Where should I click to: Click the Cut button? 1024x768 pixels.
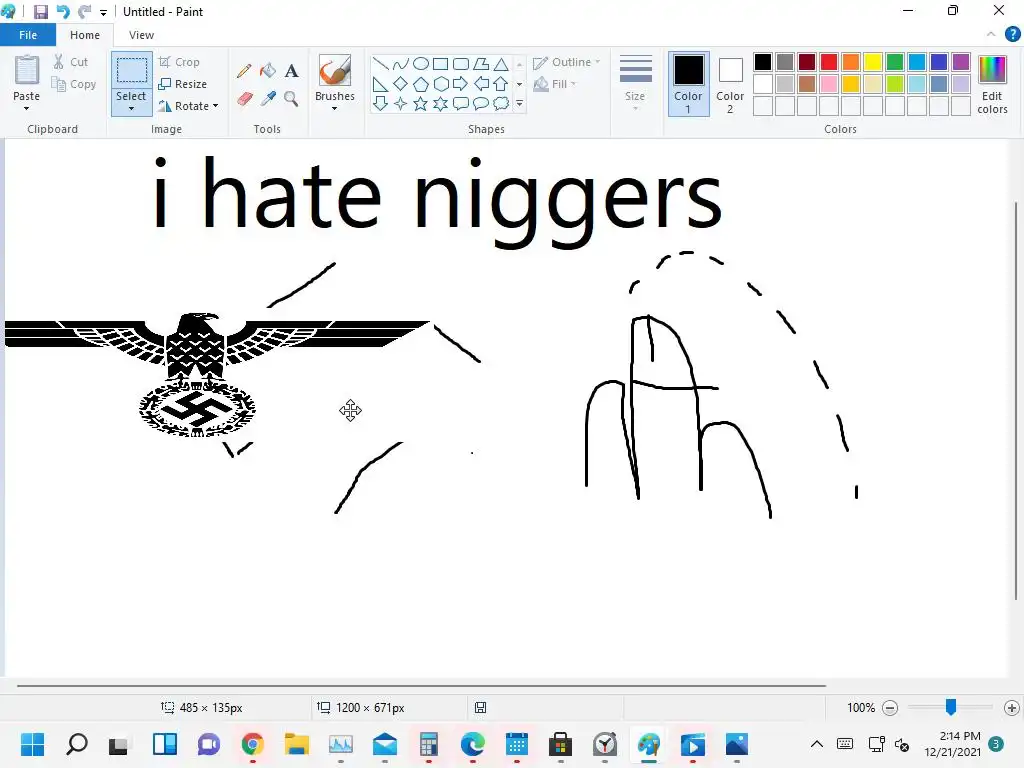(71, 62)
